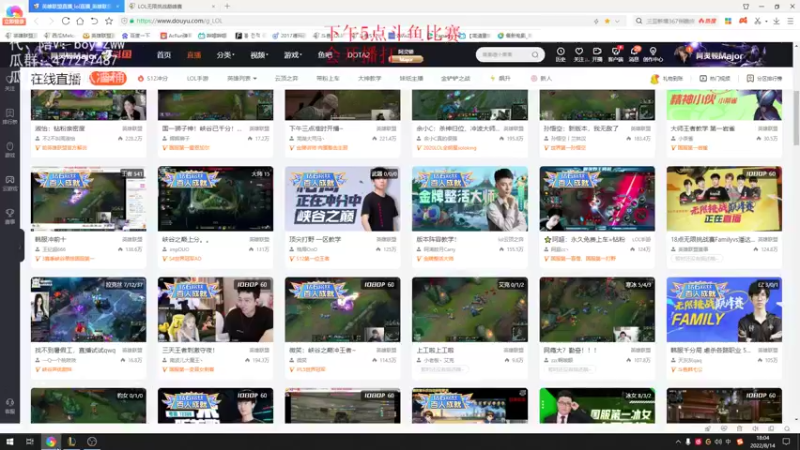Open 金牌整活大师 stream thumbnail
The image size is (800, 450).
pyautogui.click(x=470, y=198)
